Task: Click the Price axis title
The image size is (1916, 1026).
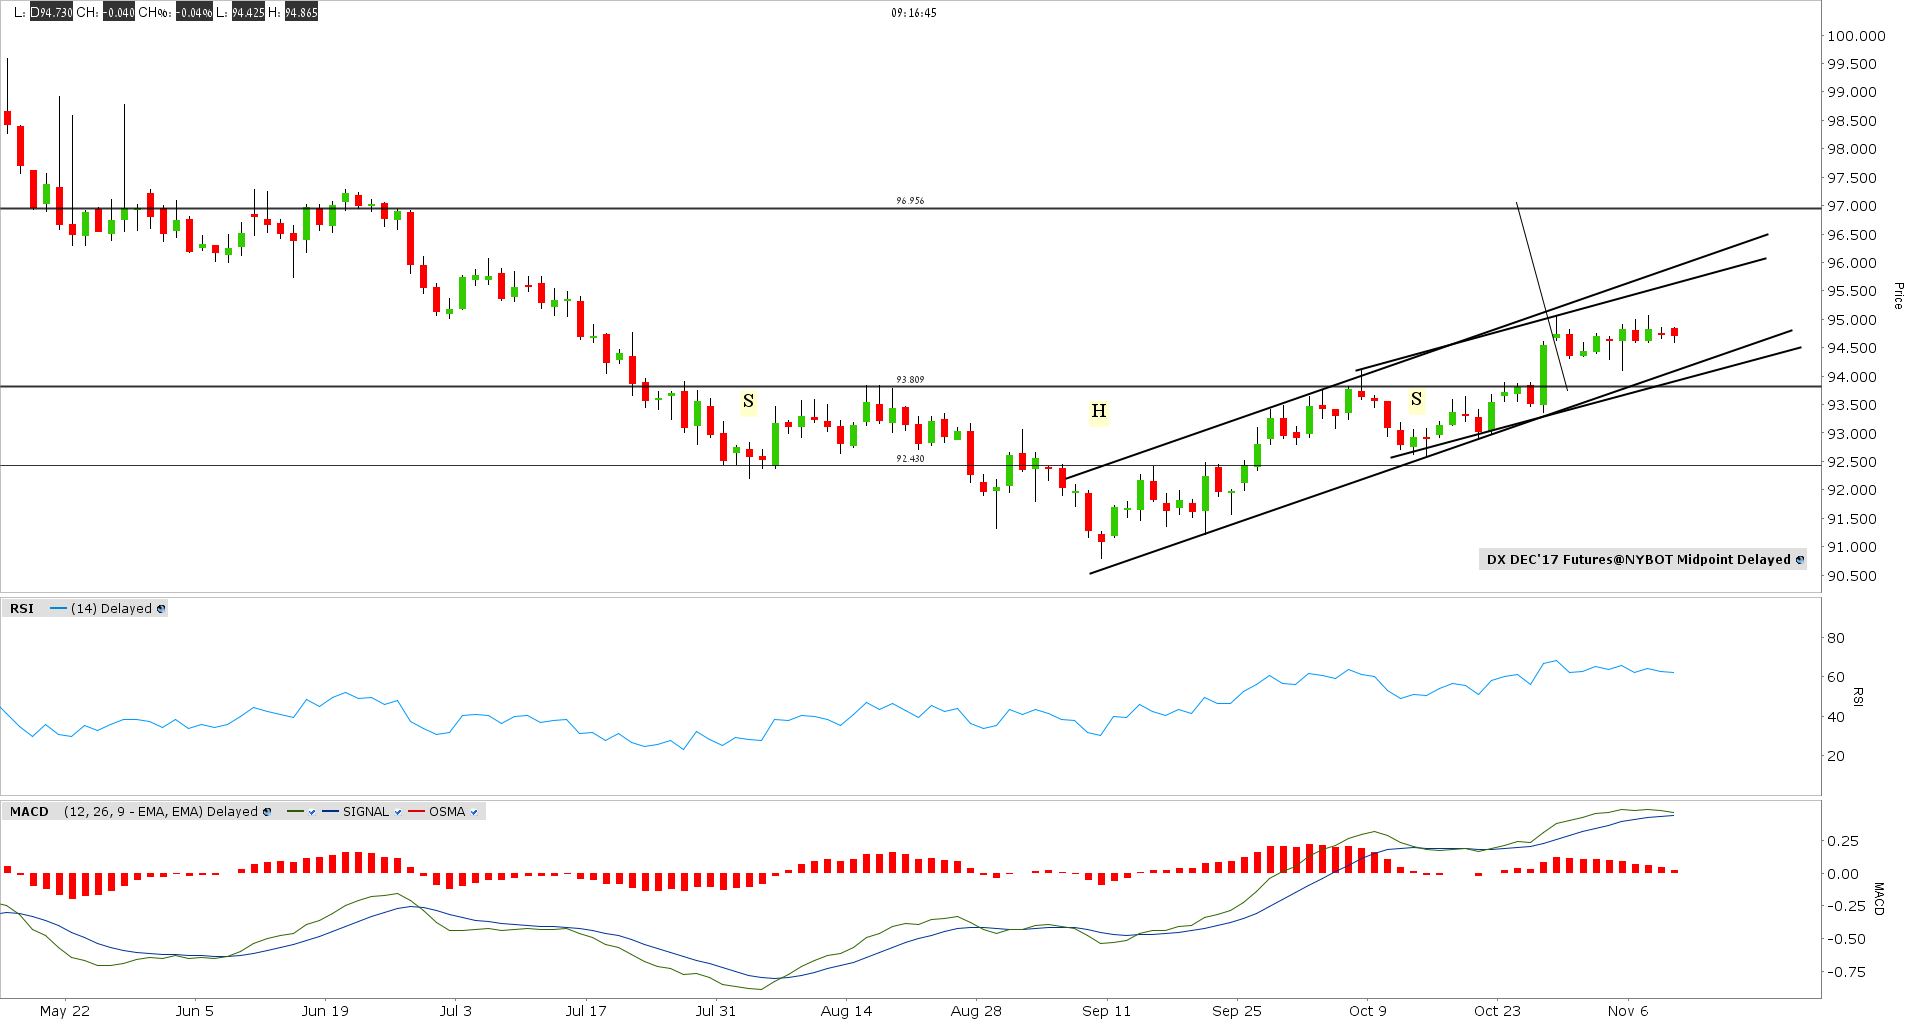Action: tap(1898, 296)
